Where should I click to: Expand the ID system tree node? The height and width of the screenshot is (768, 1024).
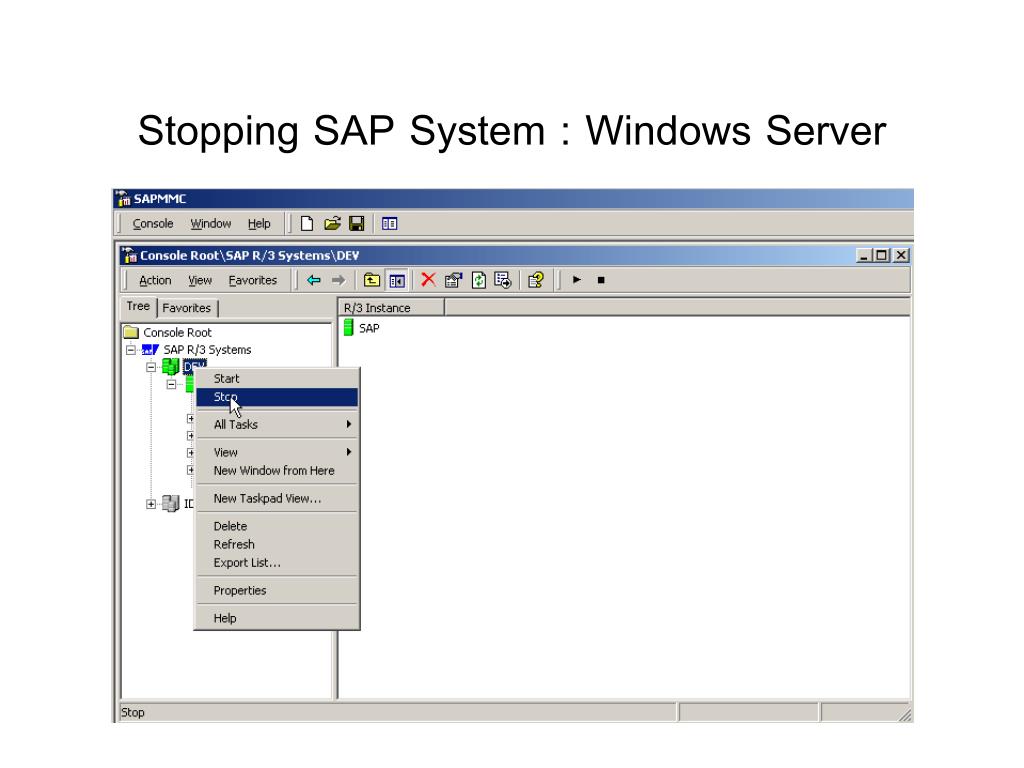click(151, 504)
